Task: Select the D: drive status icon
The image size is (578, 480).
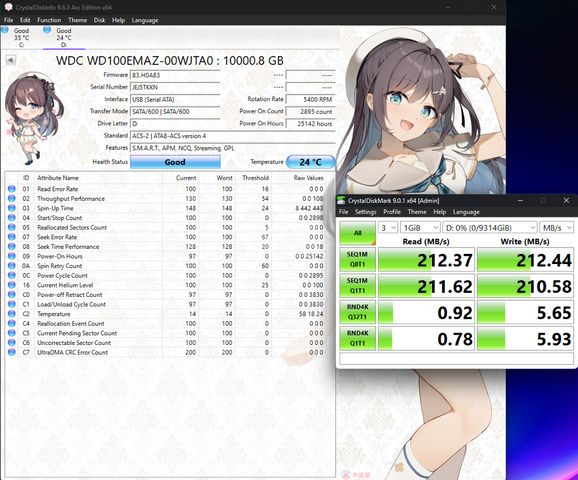Action: [47, 30]
